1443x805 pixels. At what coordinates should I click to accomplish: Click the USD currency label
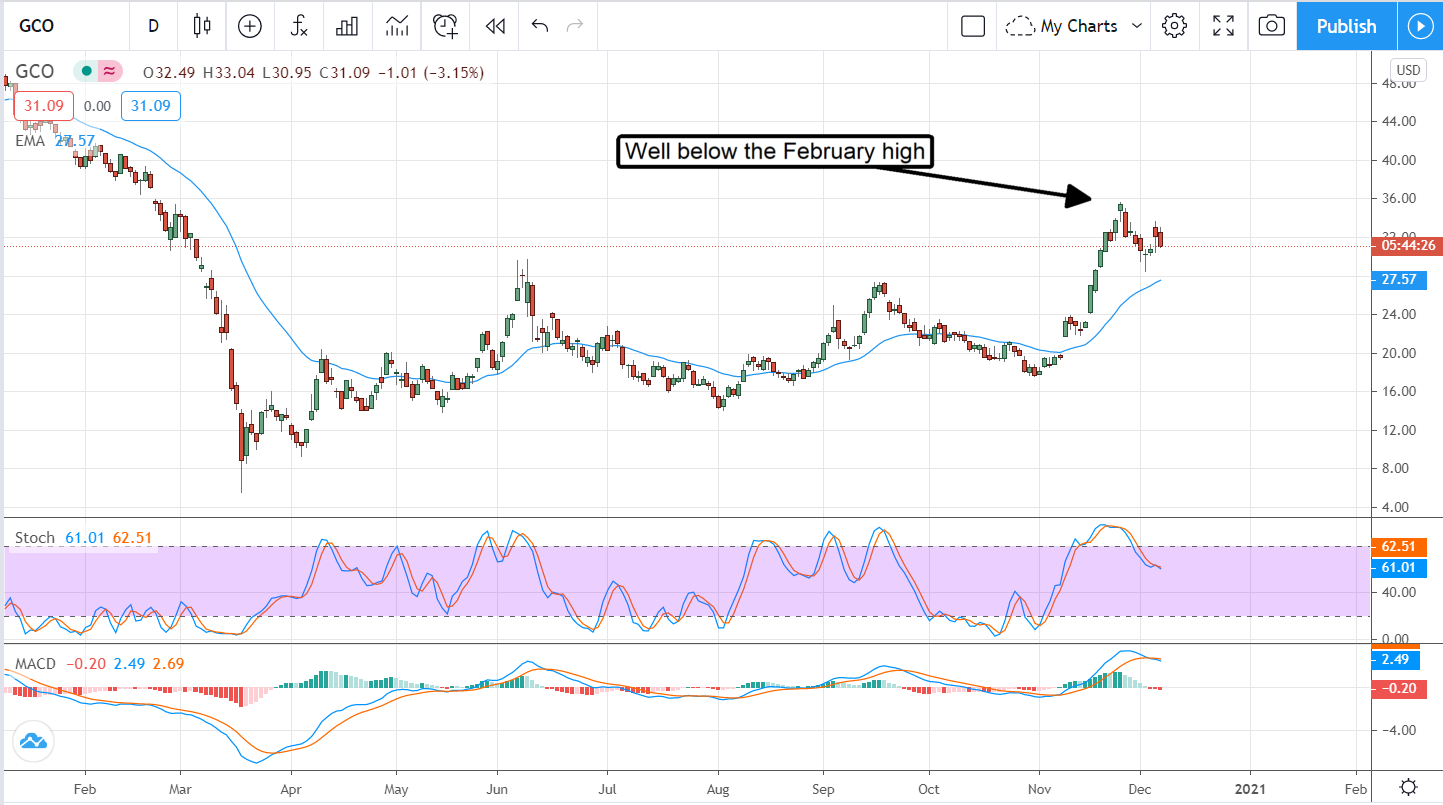(1408, 70)
